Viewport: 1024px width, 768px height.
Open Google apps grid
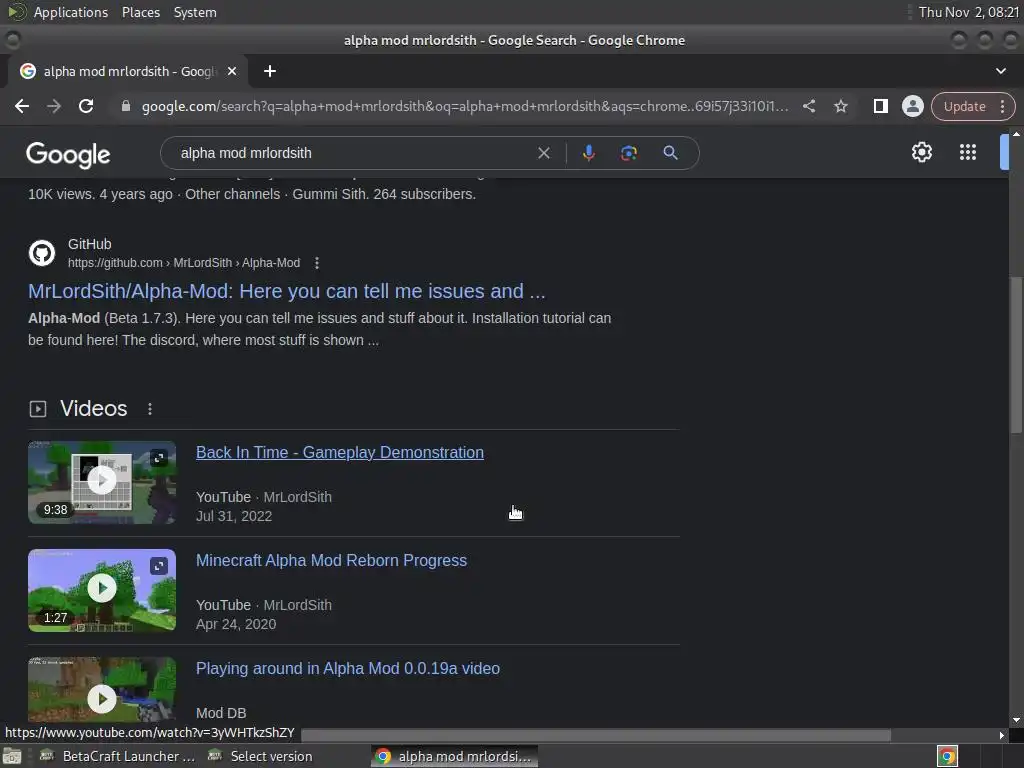[x=968, y=152]
